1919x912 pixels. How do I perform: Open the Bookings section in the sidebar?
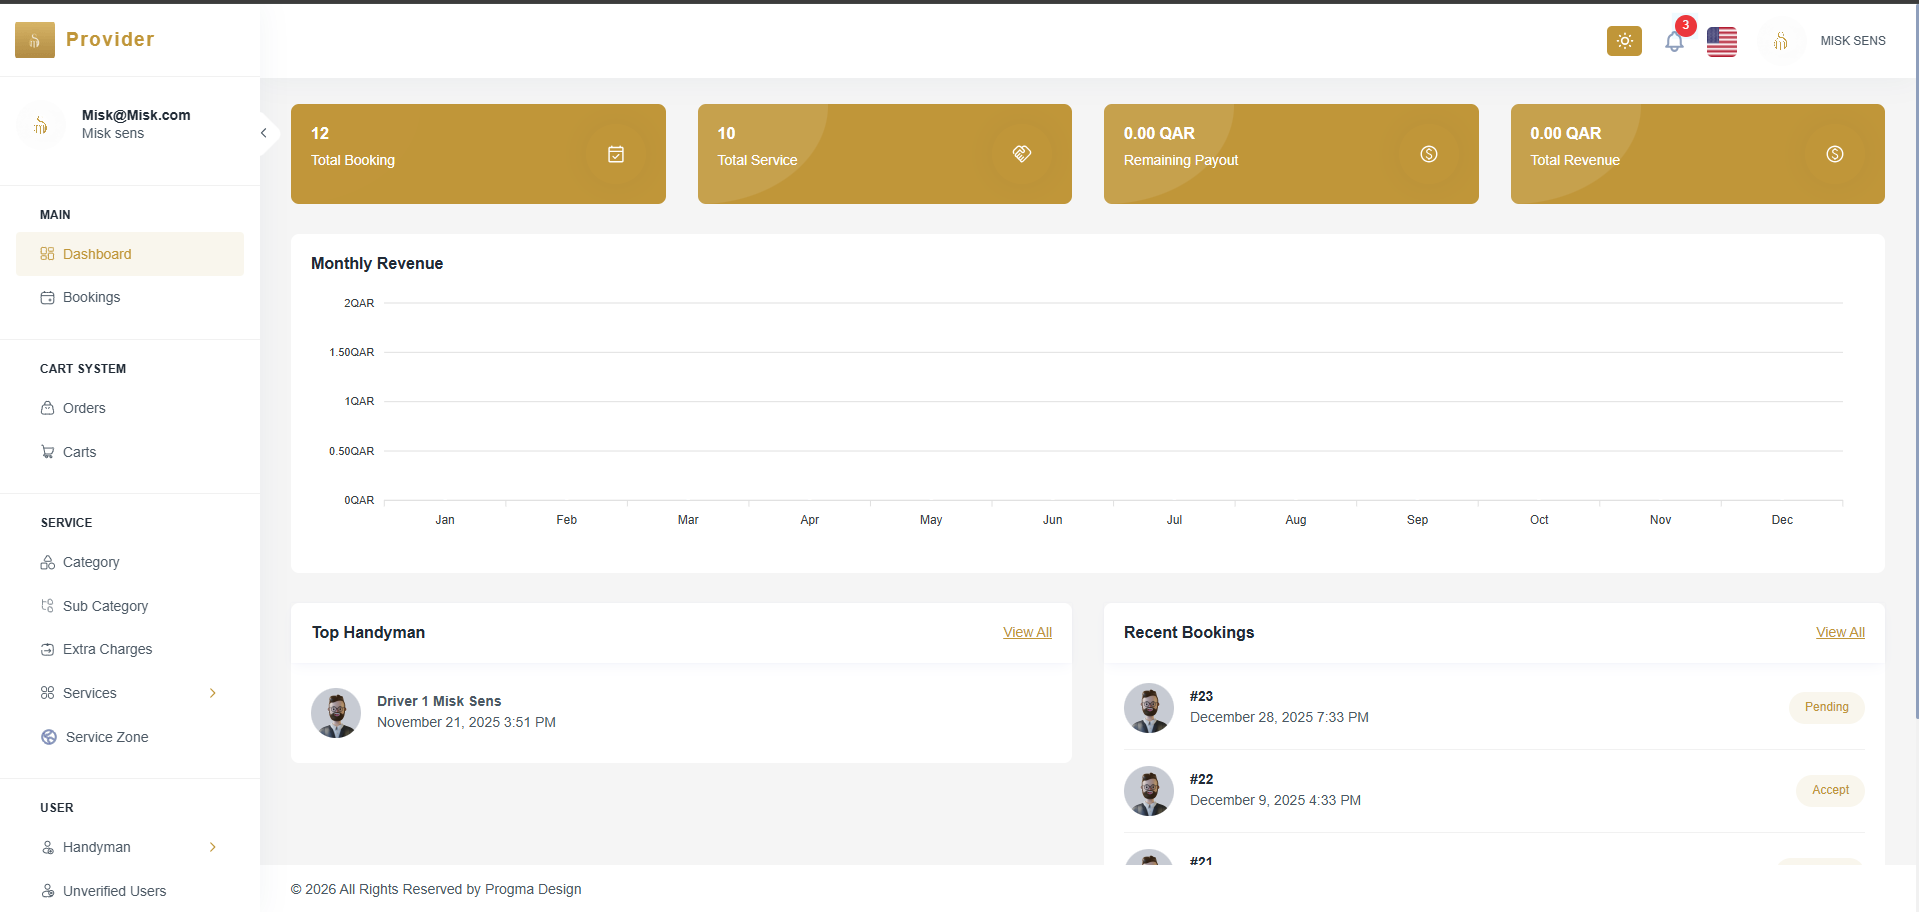pyautogui.click(x=91, y=297)
